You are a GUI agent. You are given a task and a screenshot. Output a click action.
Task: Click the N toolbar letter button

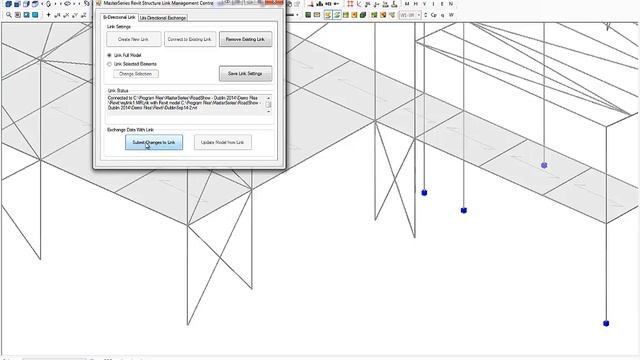(451, 4)
